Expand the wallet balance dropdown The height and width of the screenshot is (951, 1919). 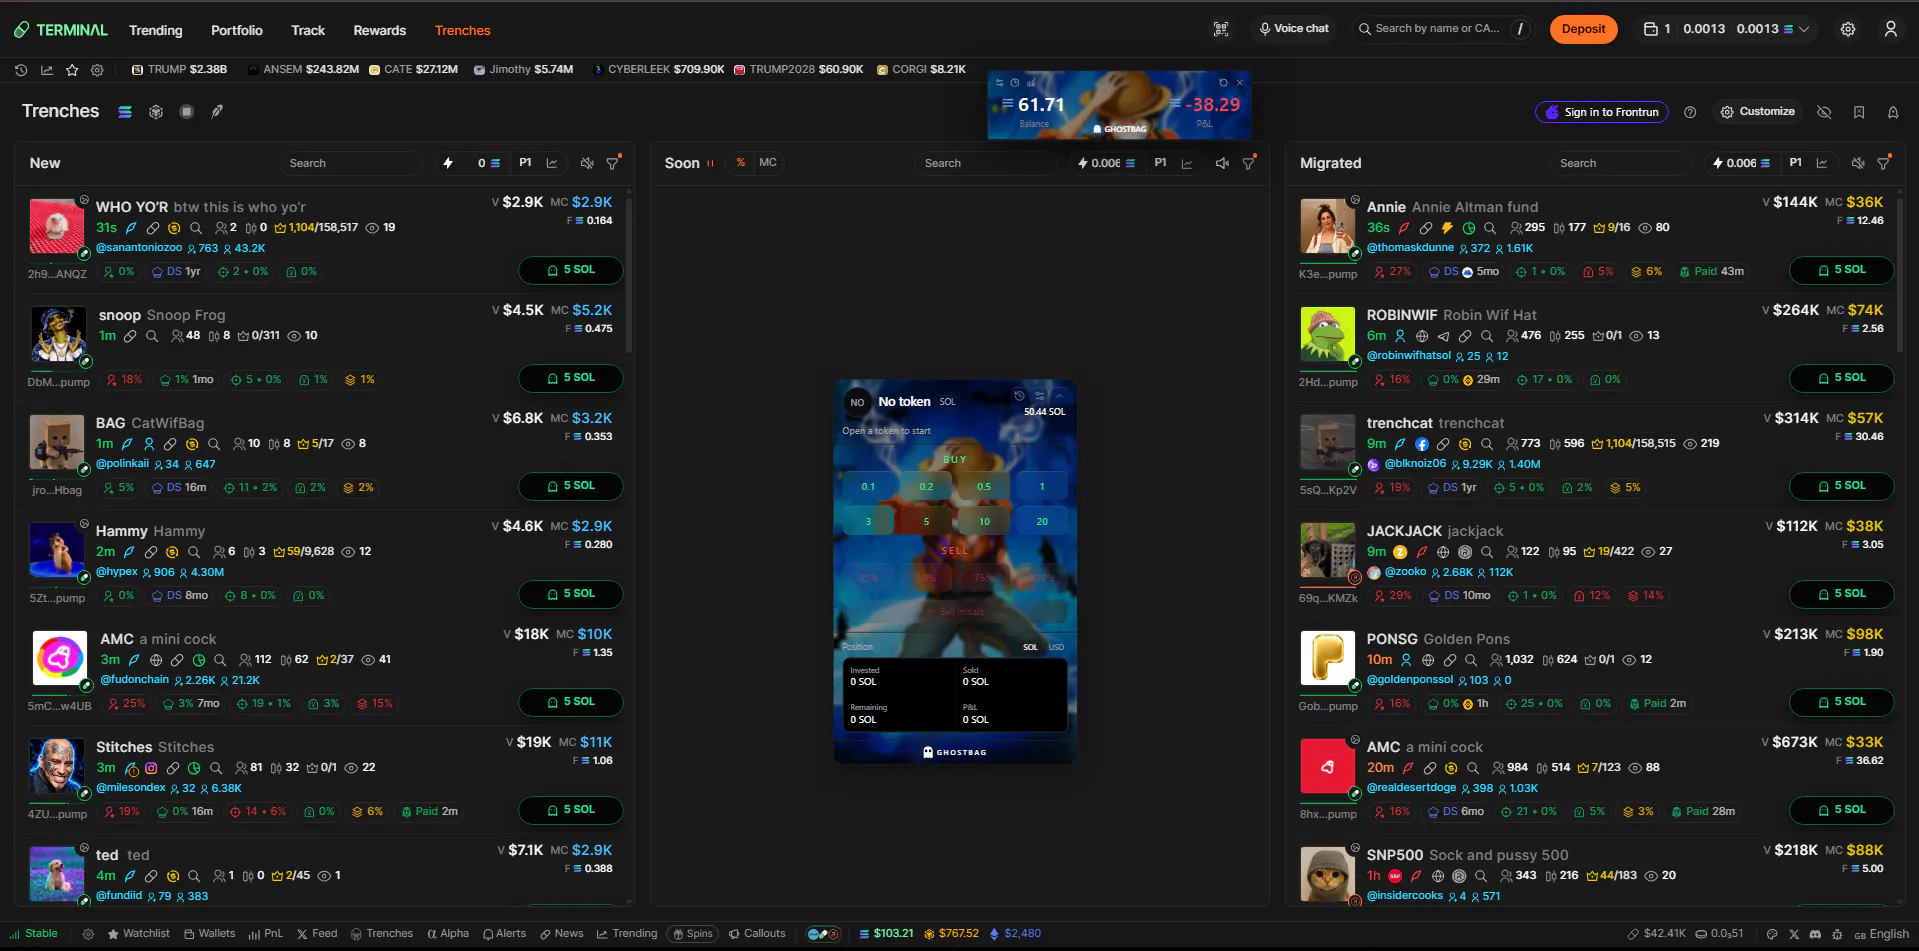(1804, 29)
